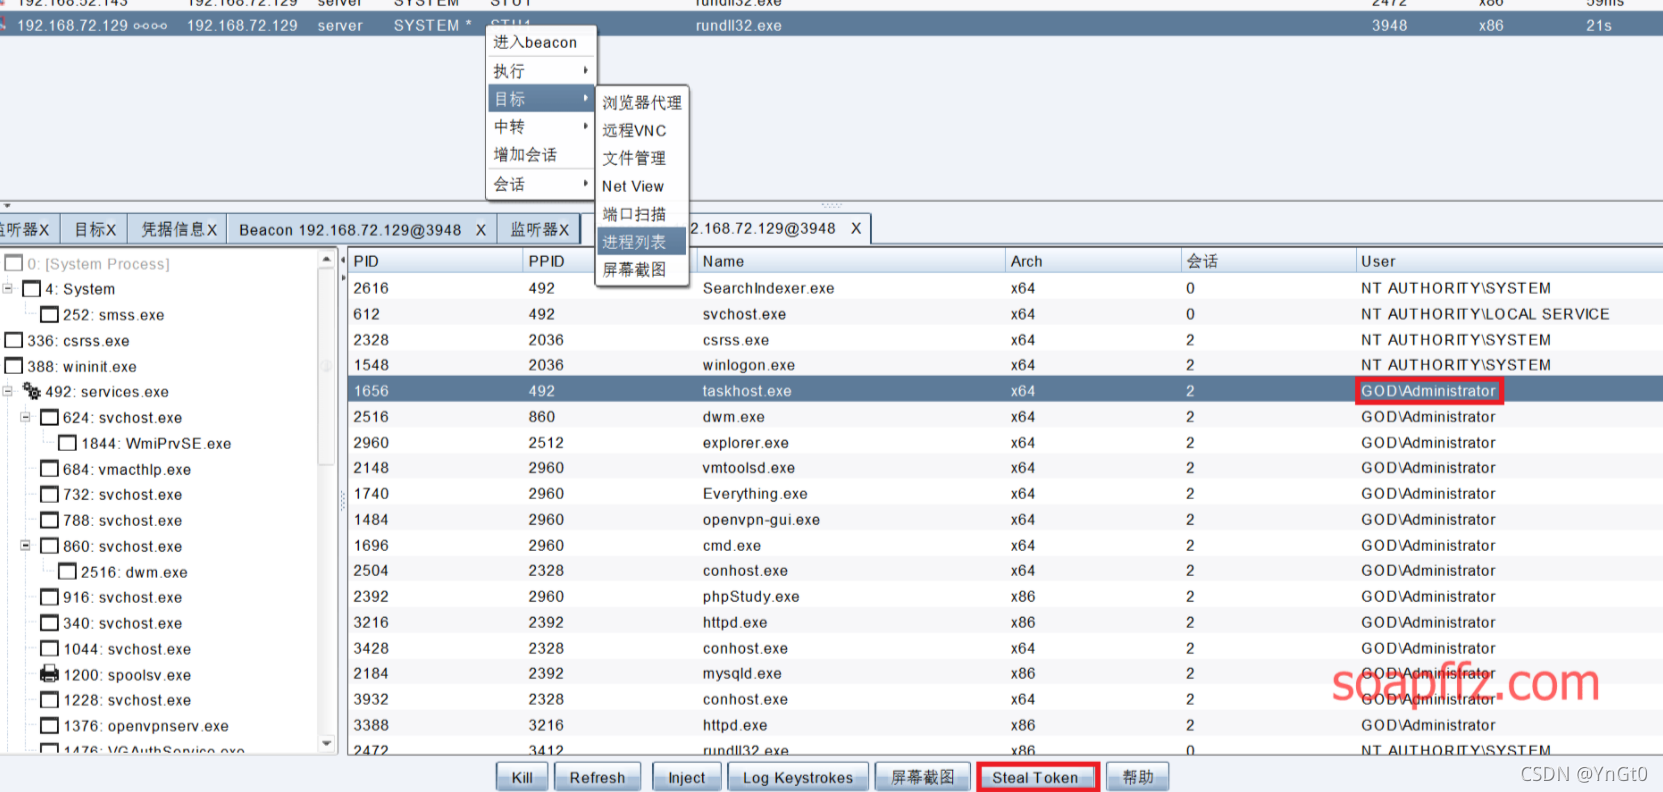Image resolution: width=1663 pixels, height=792 pixels.
Task: Click the icon box beside 1228: svchost.exe
Action: (50, 700)
